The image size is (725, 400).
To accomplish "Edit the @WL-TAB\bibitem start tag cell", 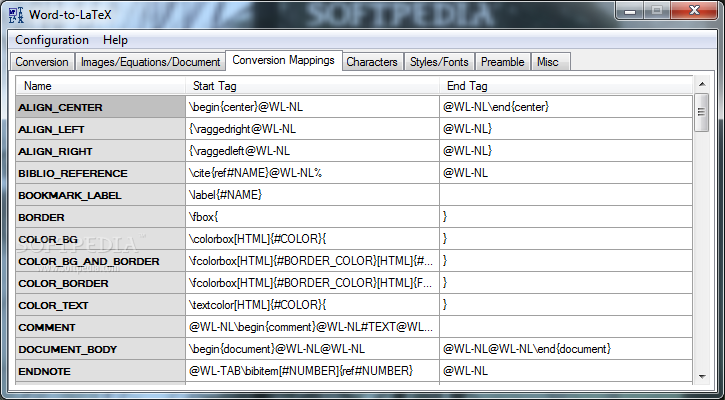I will [313, 371].
